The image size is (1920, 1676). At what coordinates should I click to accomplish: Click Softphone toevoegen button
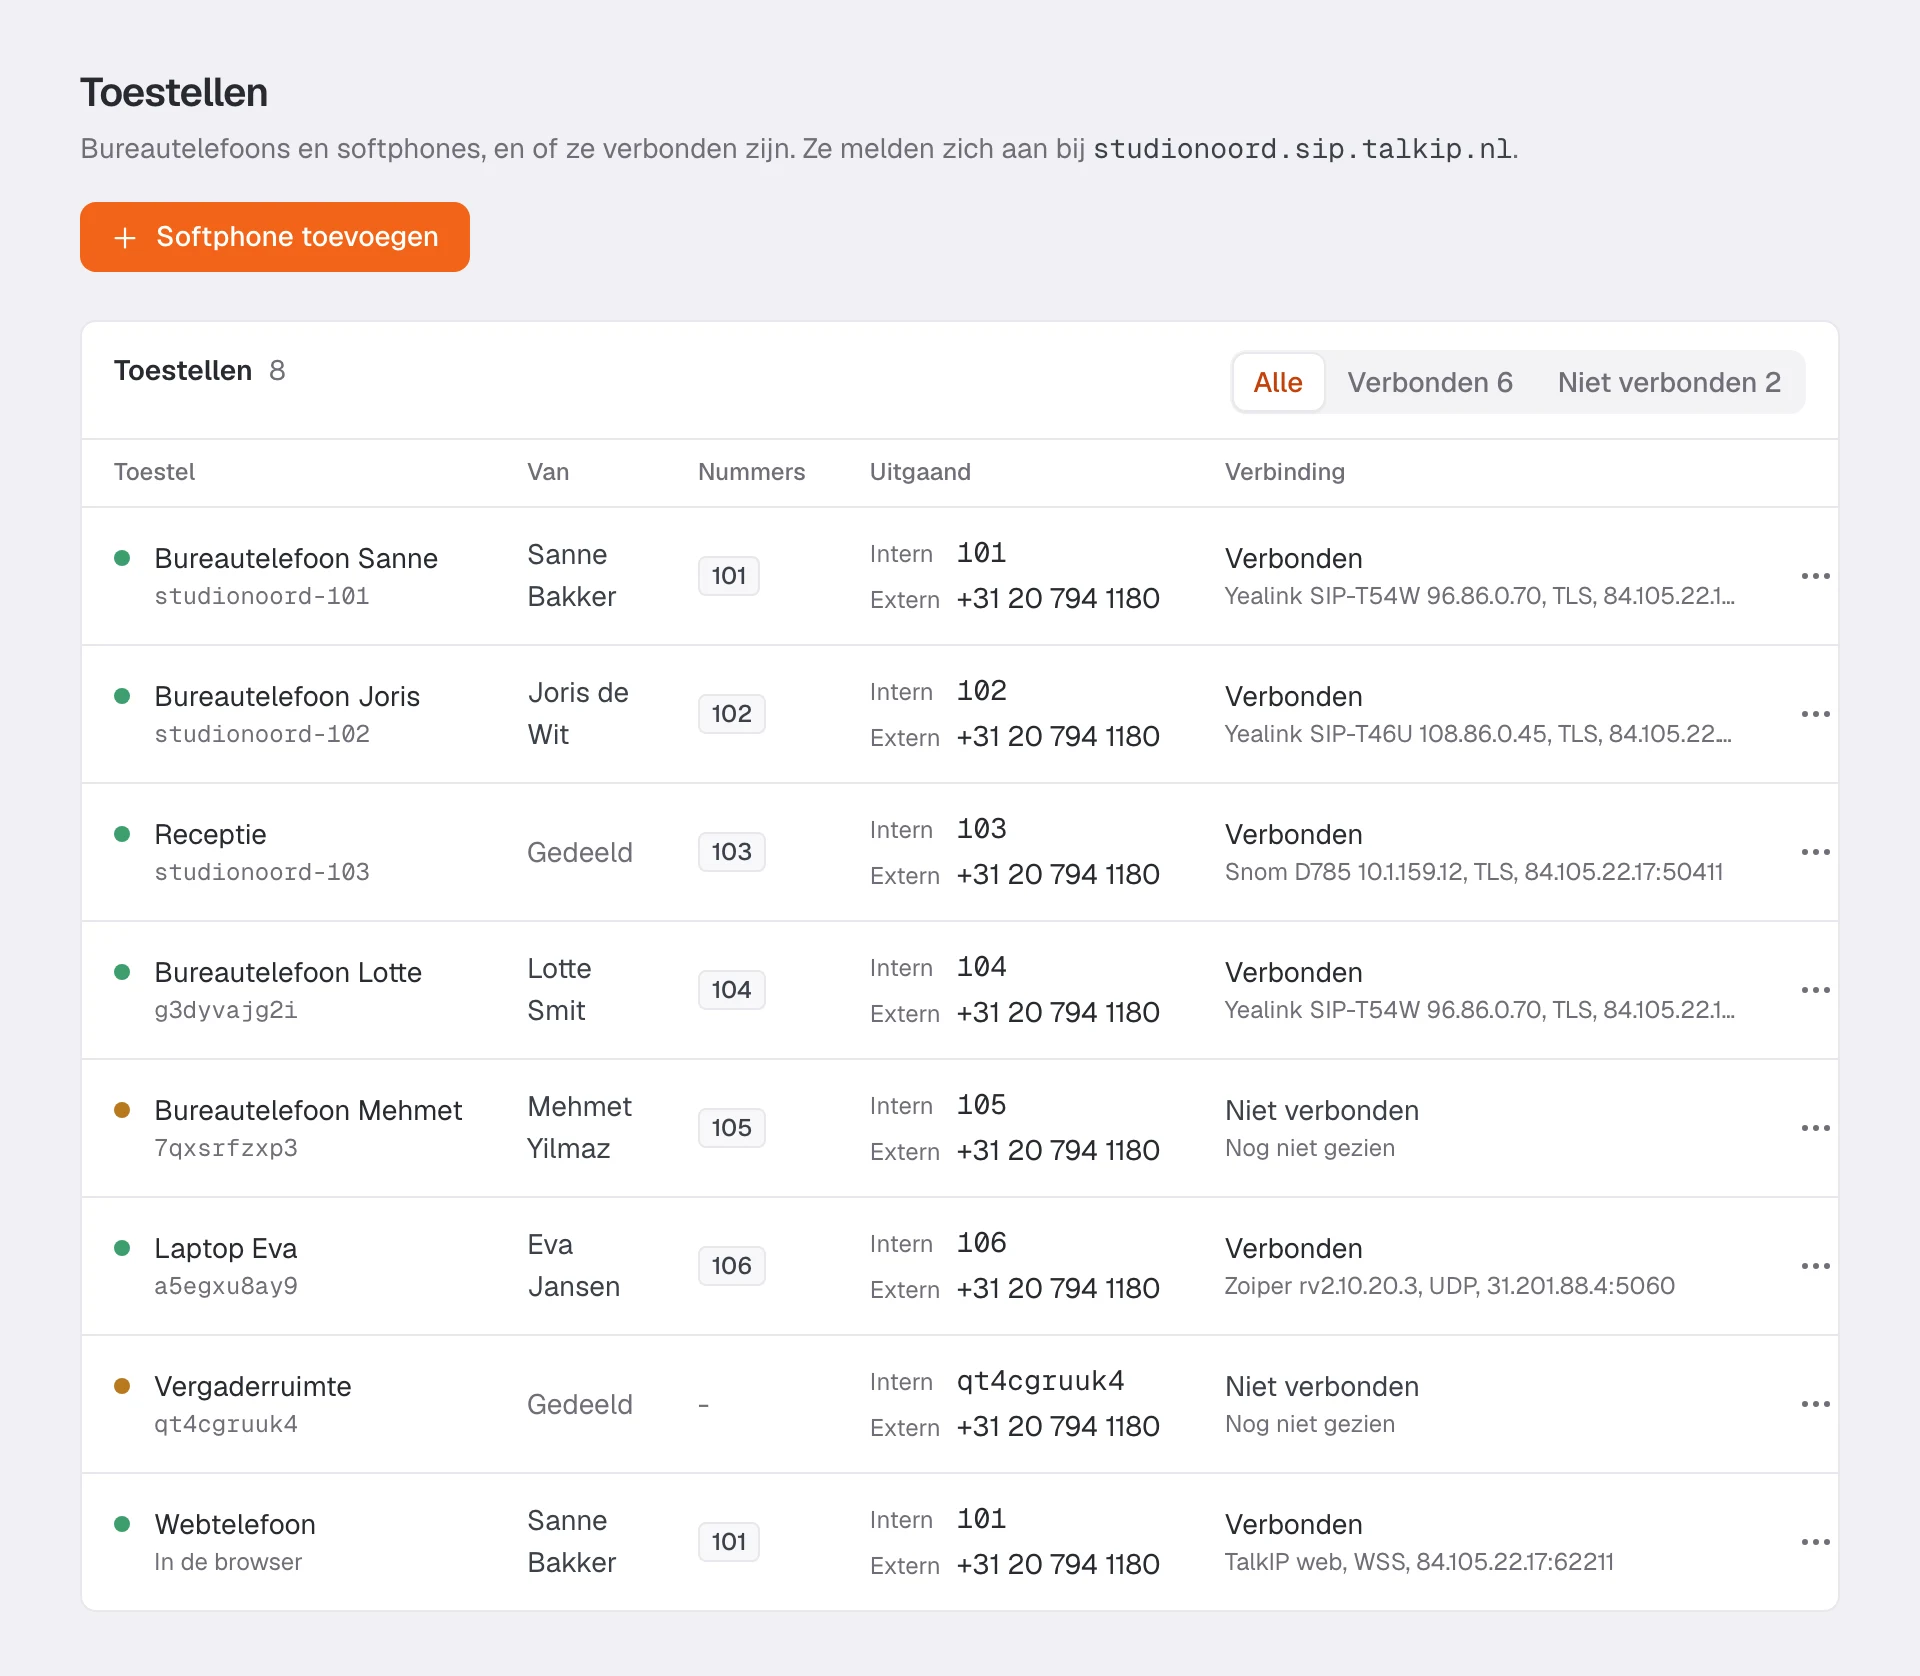point(275,237)
